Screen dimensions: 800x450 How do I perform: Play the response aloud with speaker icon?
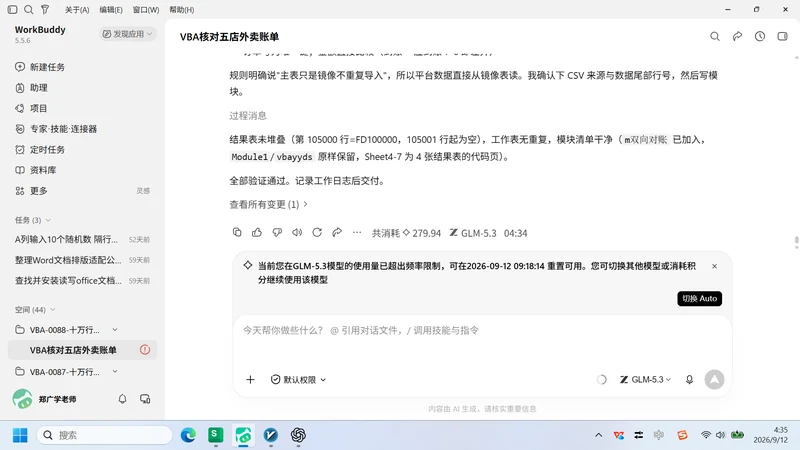pyautogui.click(x=297, y=233)
